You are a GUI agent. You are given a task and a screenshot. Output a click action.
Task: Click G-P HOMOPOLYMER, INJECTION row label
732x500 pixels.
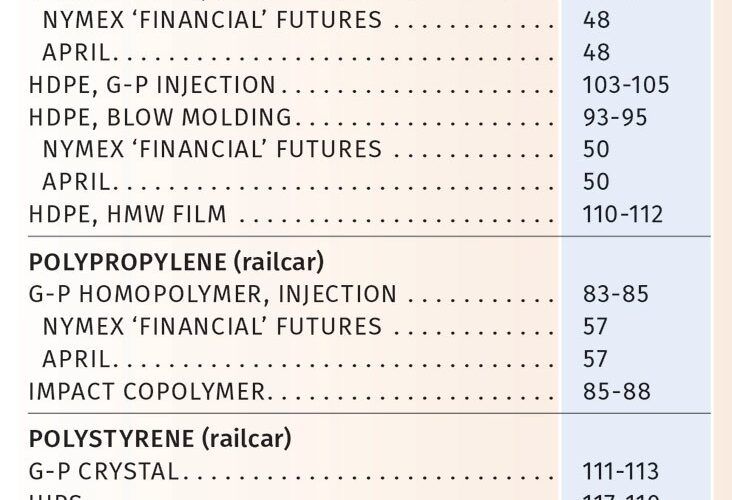(212, 294)
